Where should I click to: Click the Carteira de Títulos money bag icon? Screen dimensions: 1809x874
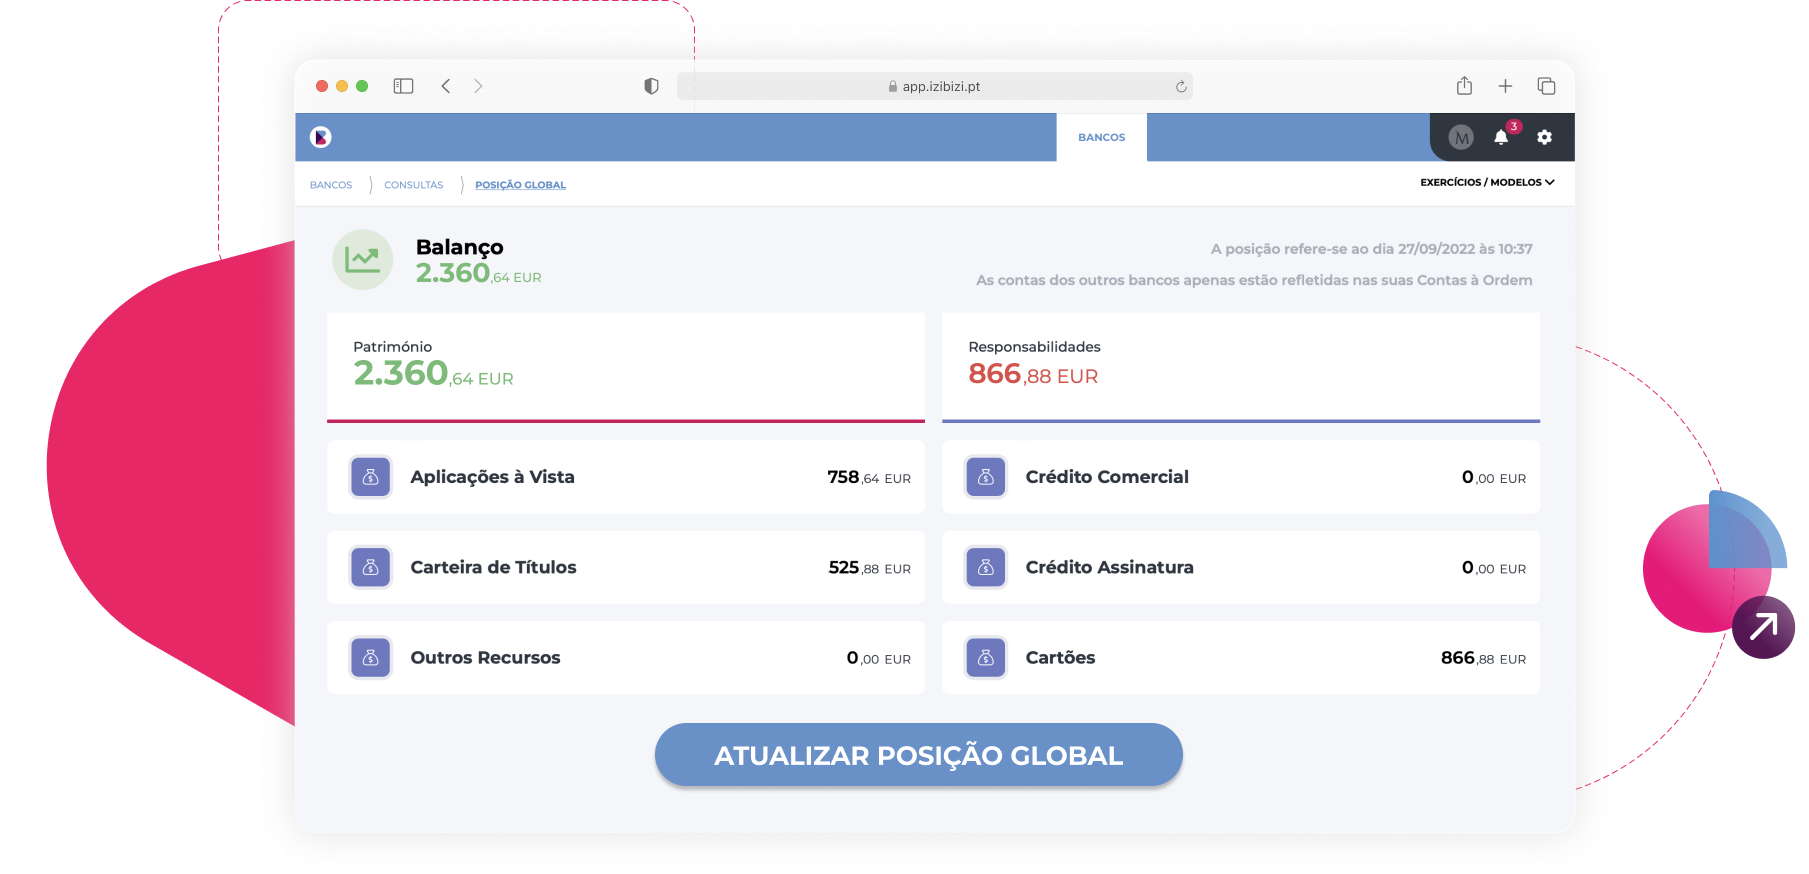click(370, 567)
